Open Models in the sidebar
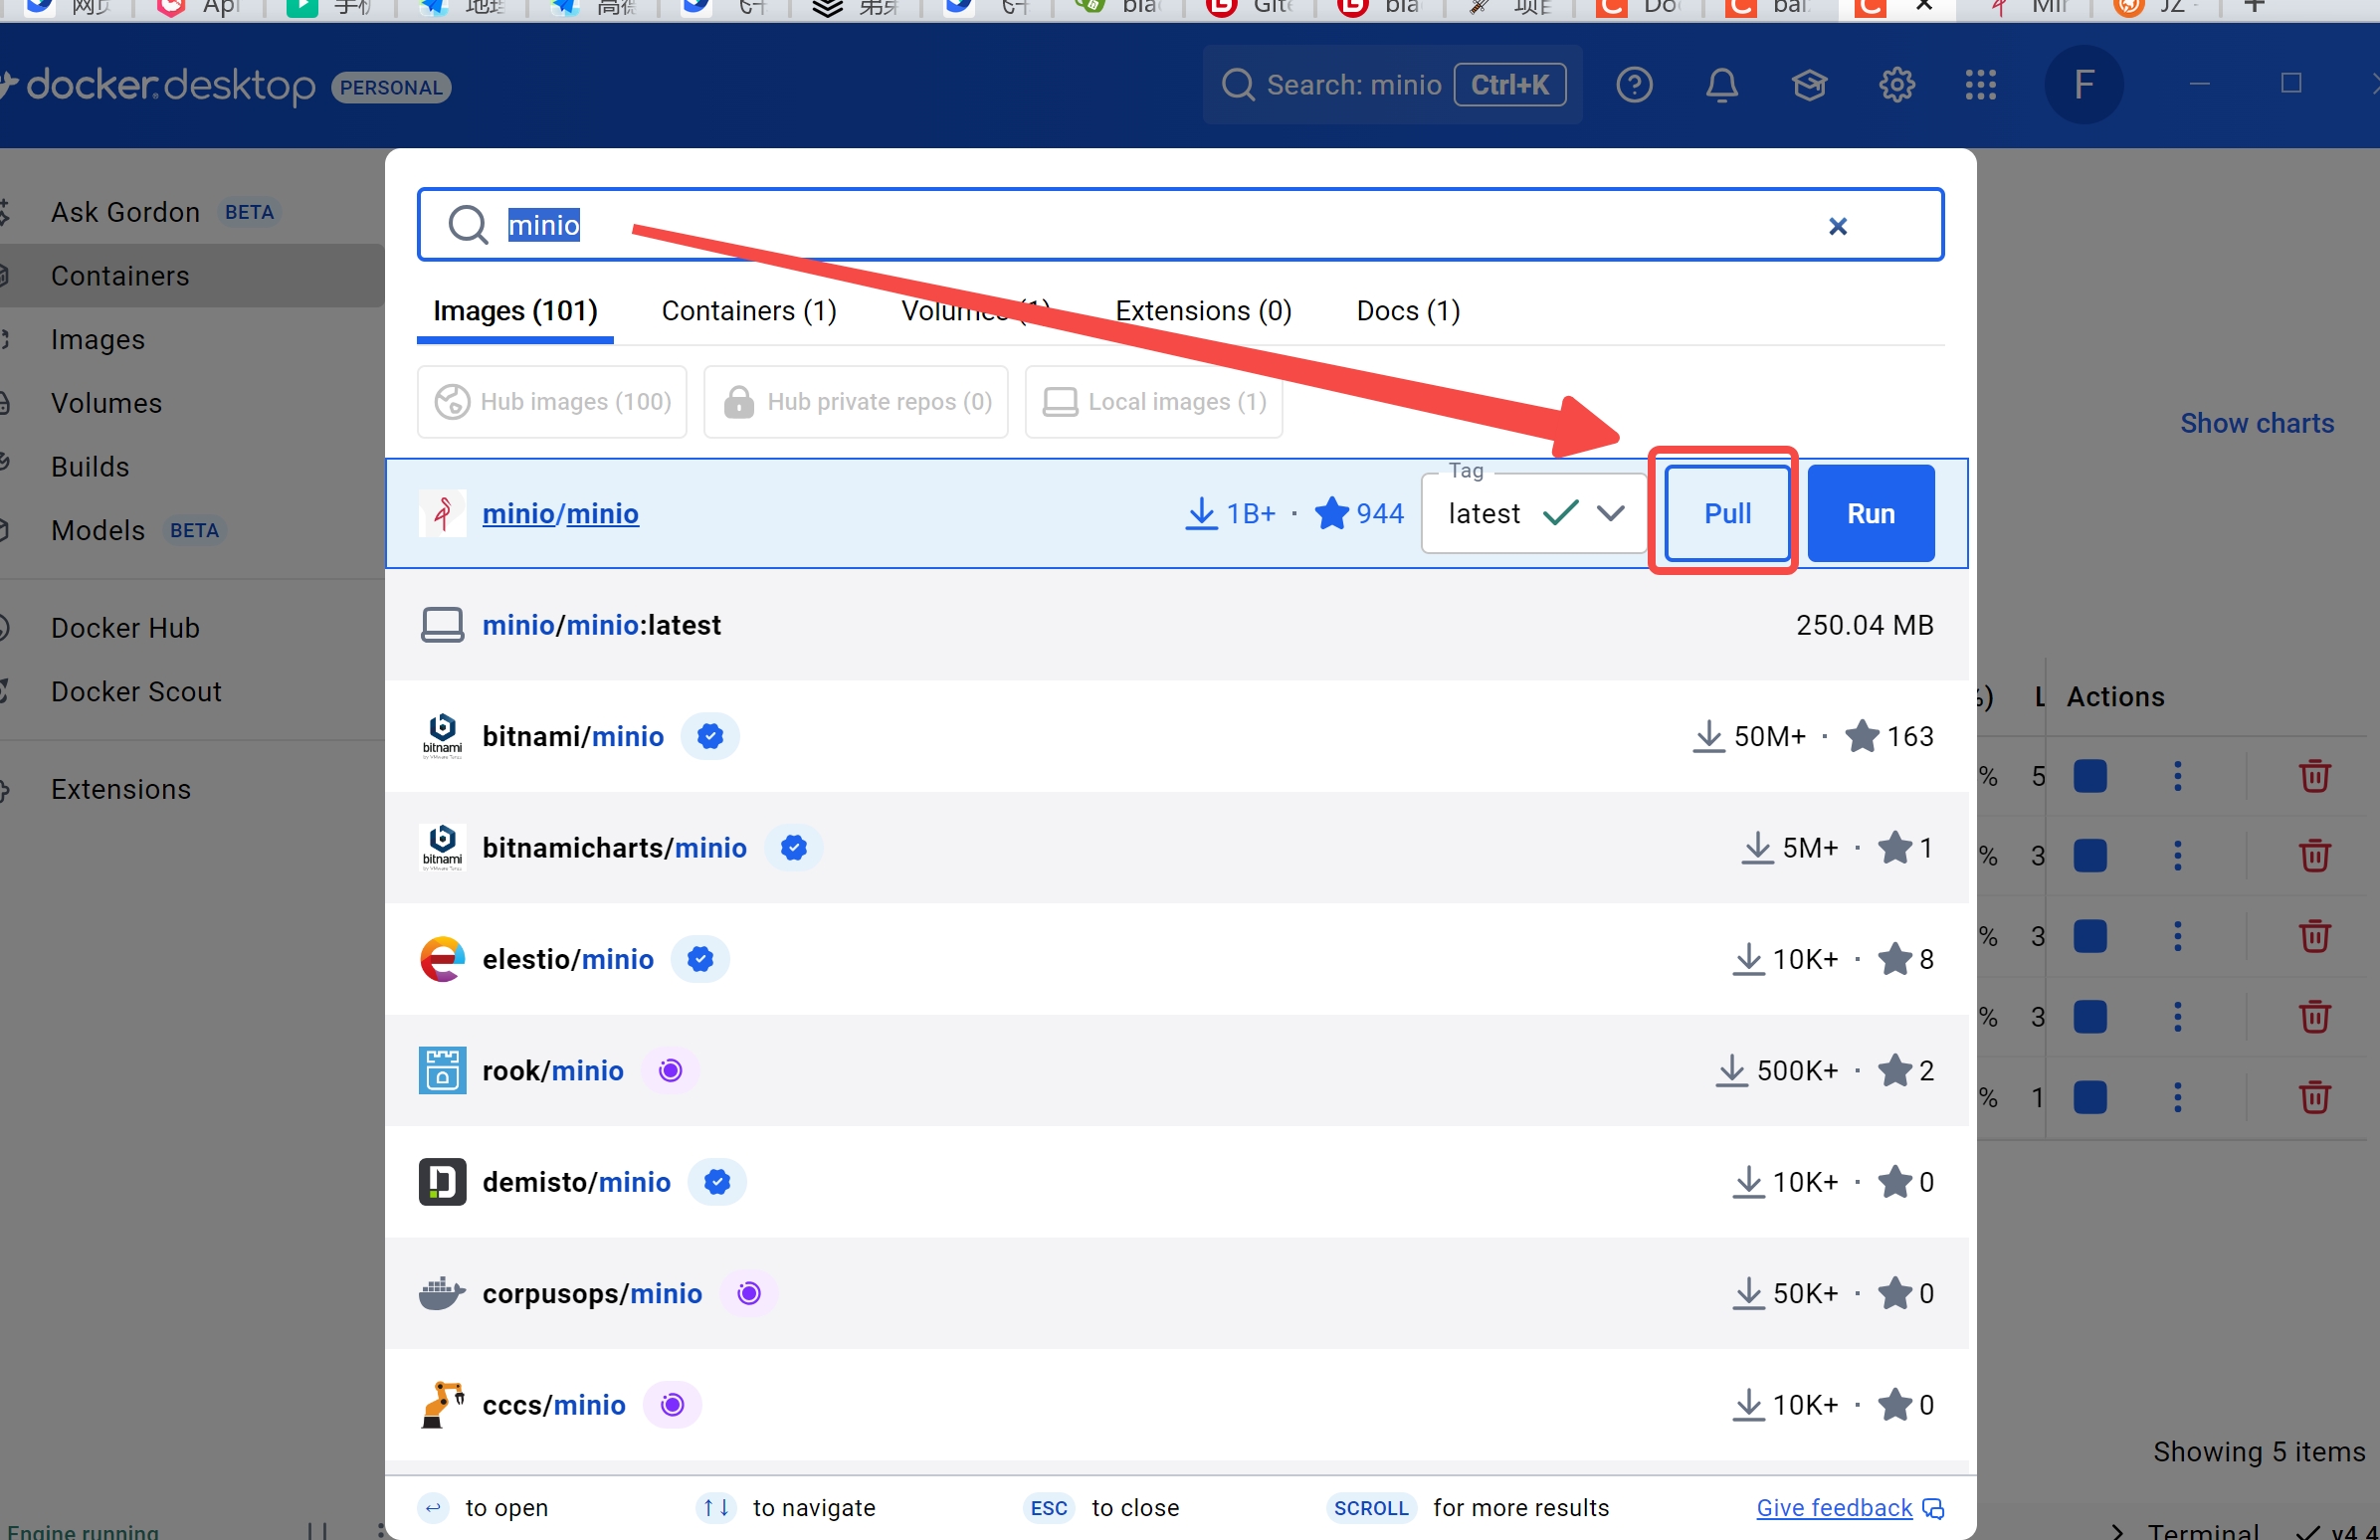 click(190, 531)
